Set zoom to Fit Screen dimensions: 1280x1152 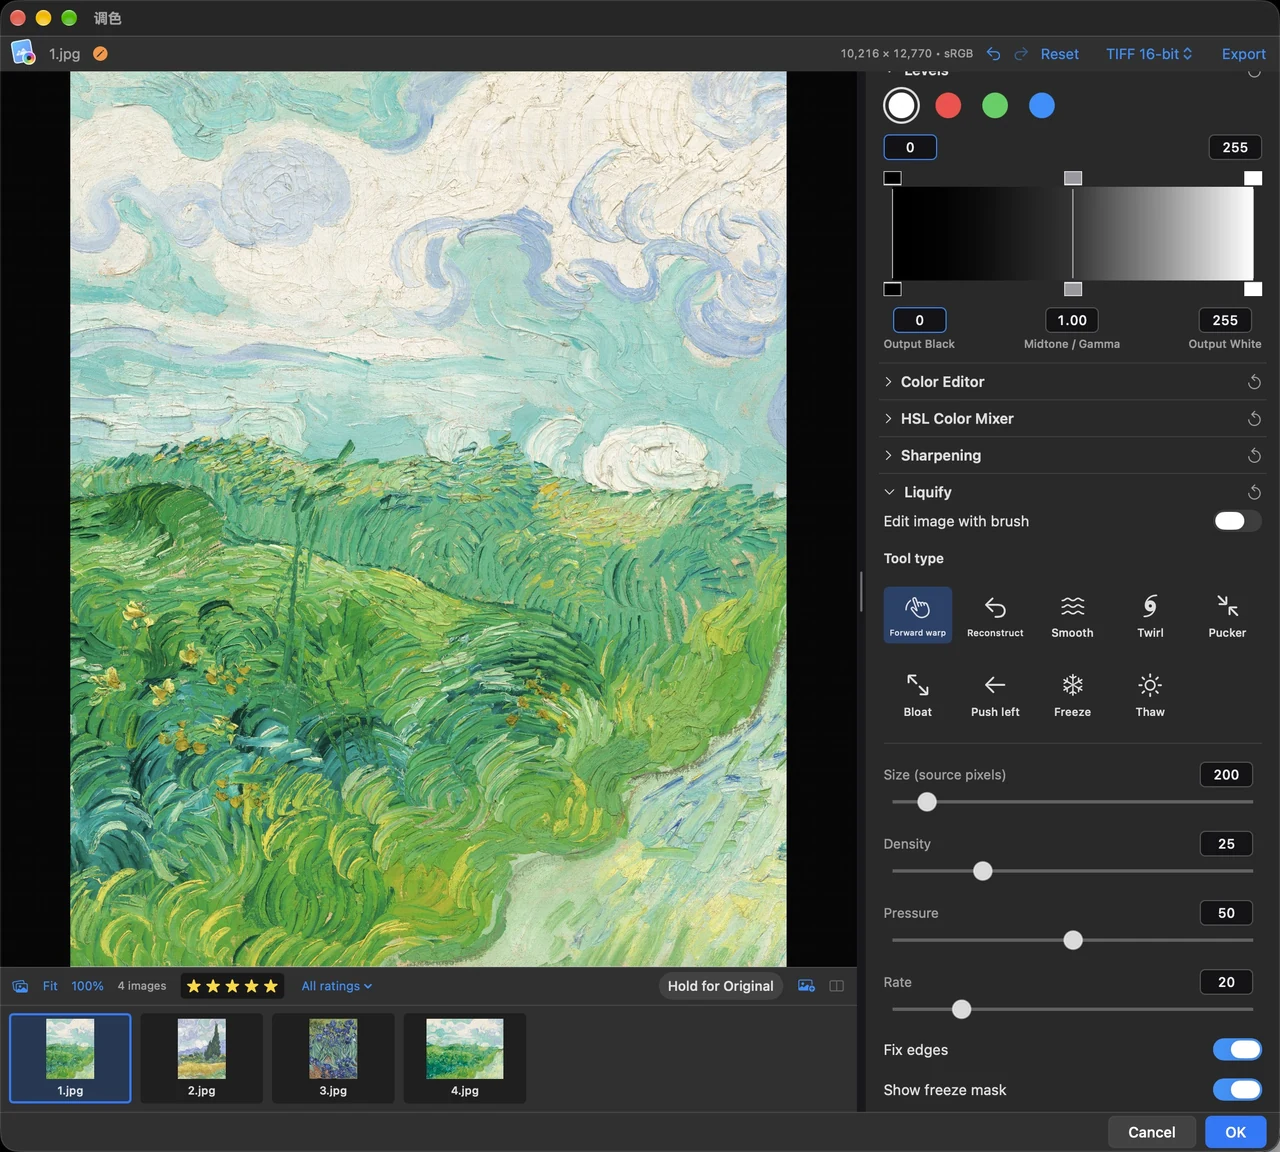pos(50,986)
